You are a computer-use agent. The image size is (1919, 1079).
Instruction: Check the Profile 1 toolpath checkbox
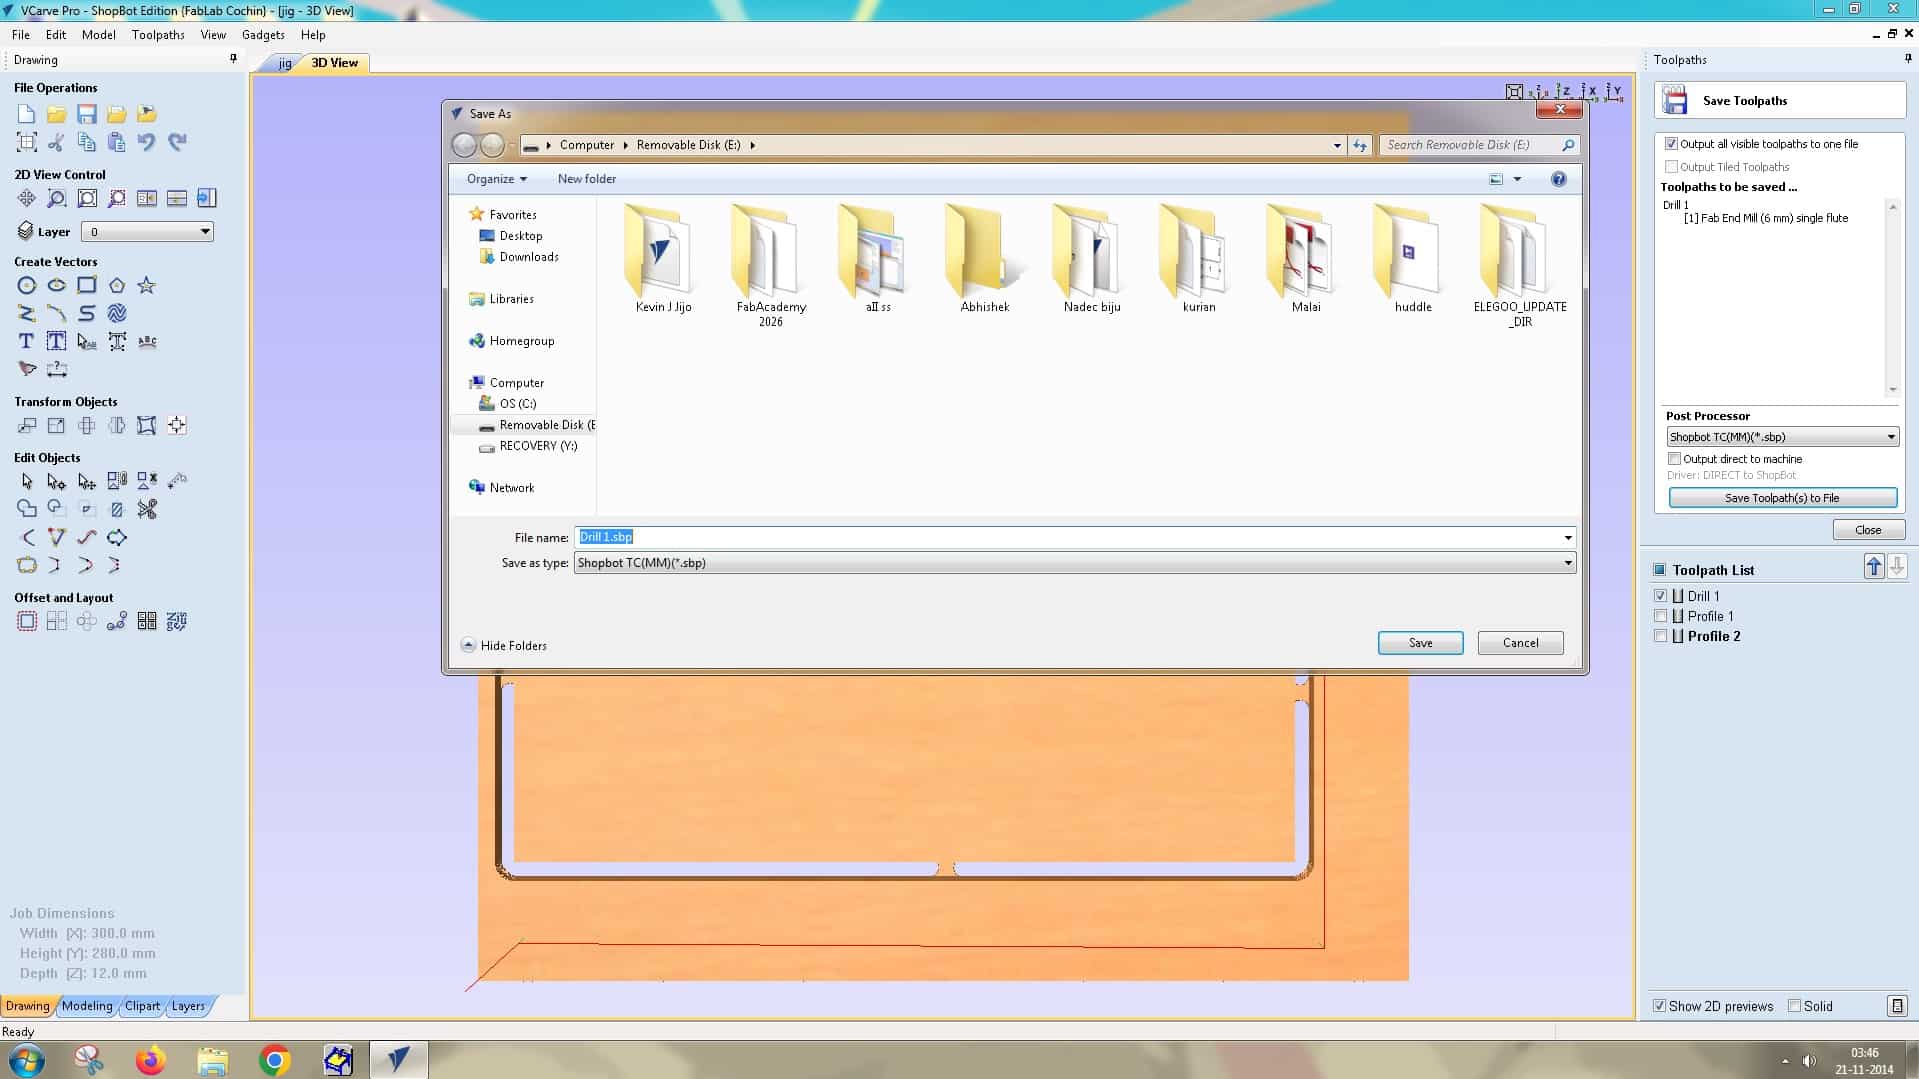(x=1661, y=616)
